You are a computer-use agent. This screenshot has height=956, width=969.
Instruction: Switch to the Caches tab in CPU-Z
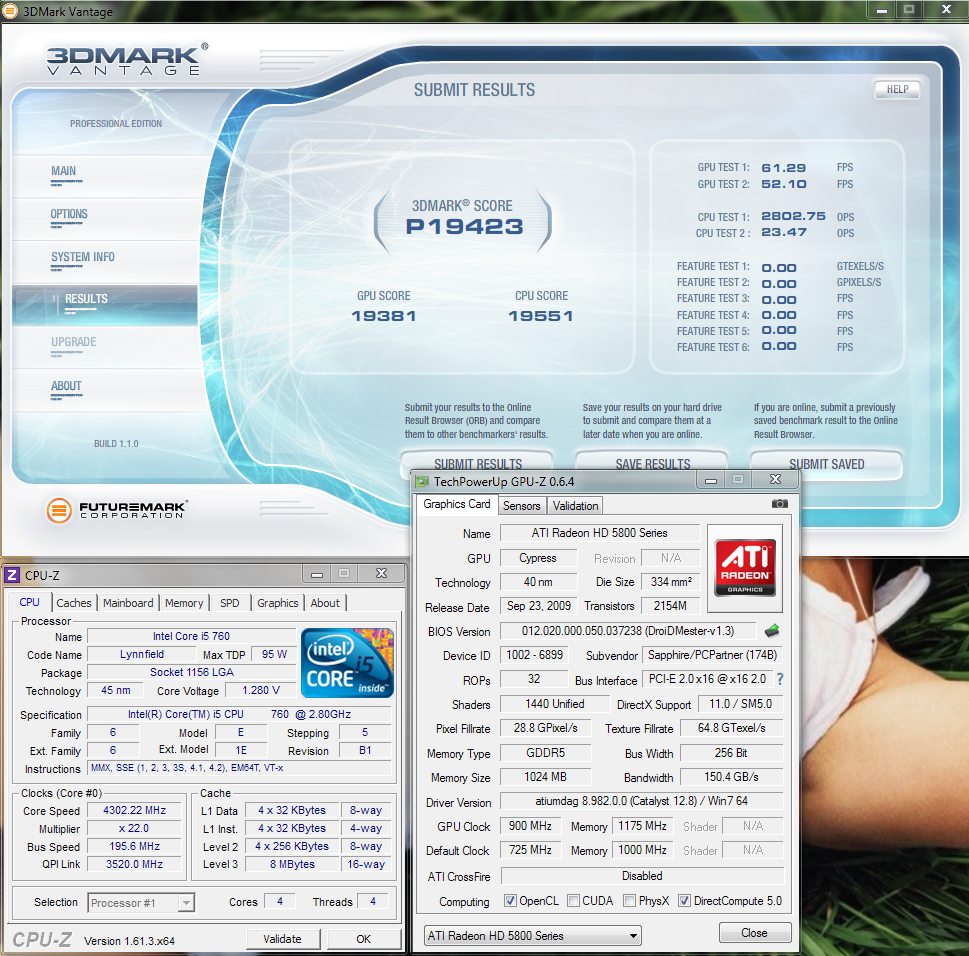click(74, 603)
